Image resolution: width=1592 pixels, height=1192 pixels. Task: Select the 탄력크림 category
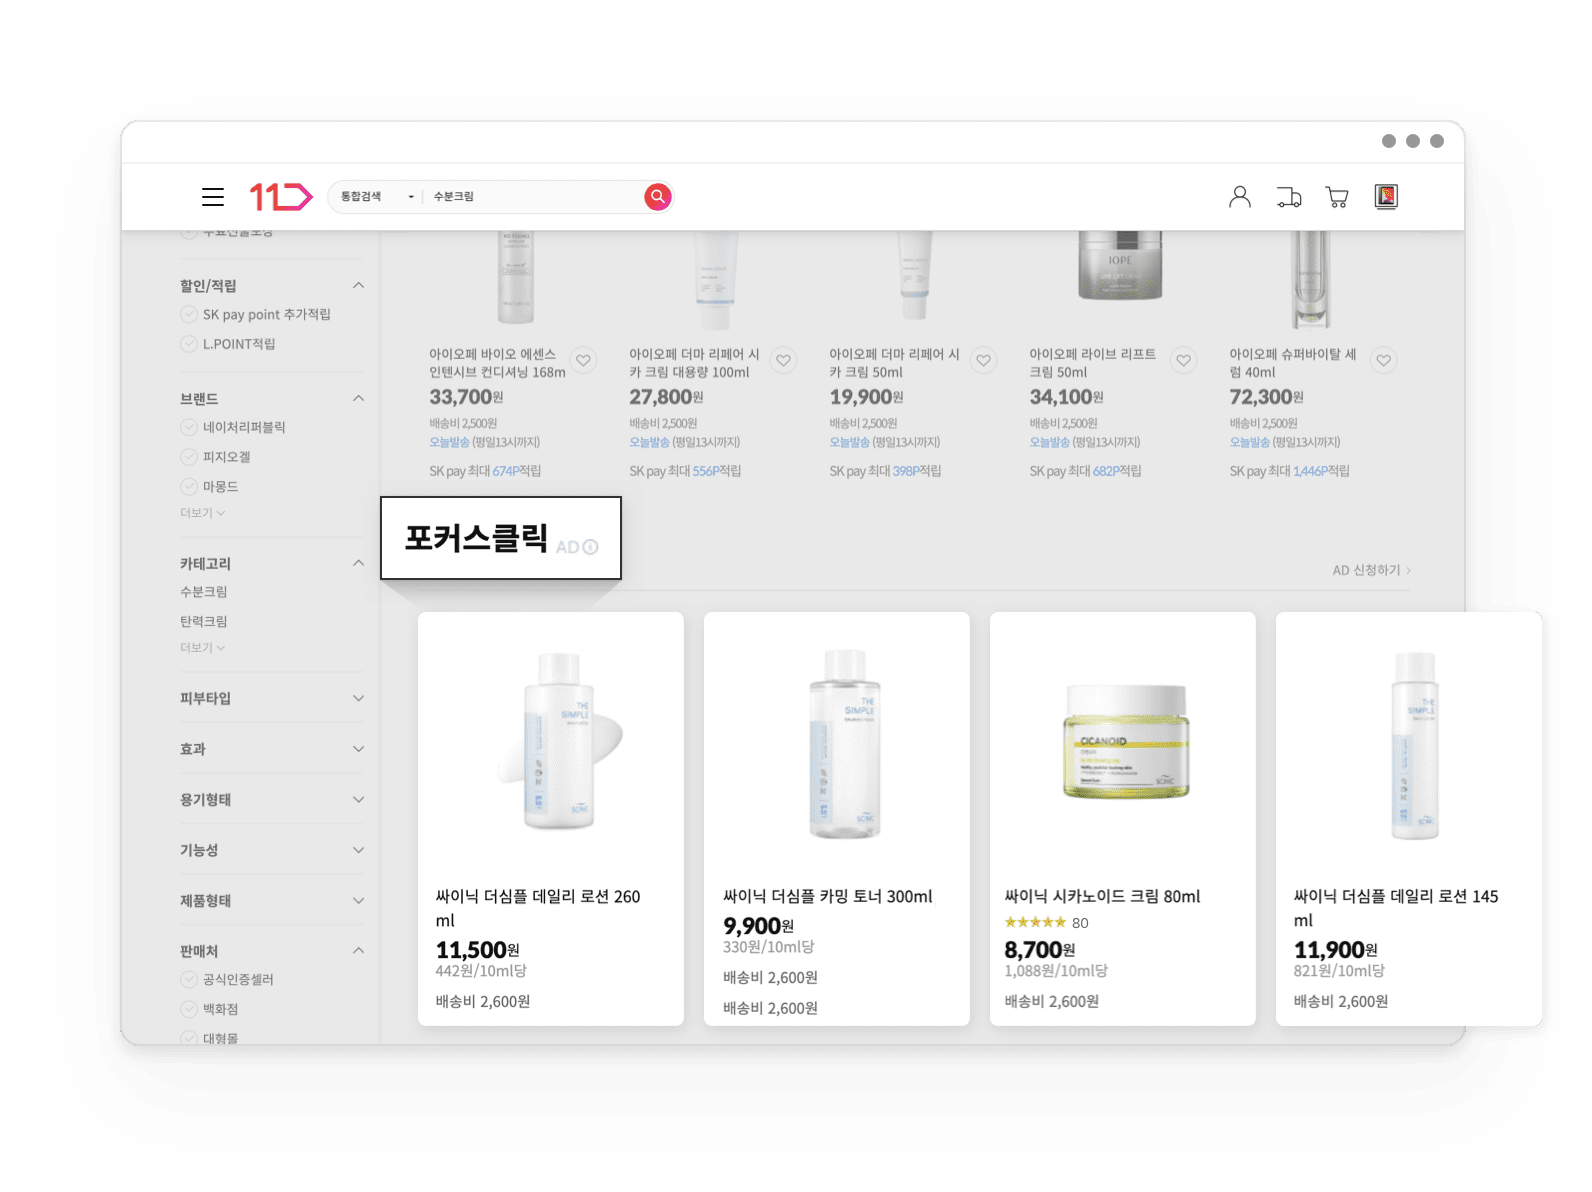(204, 621)
